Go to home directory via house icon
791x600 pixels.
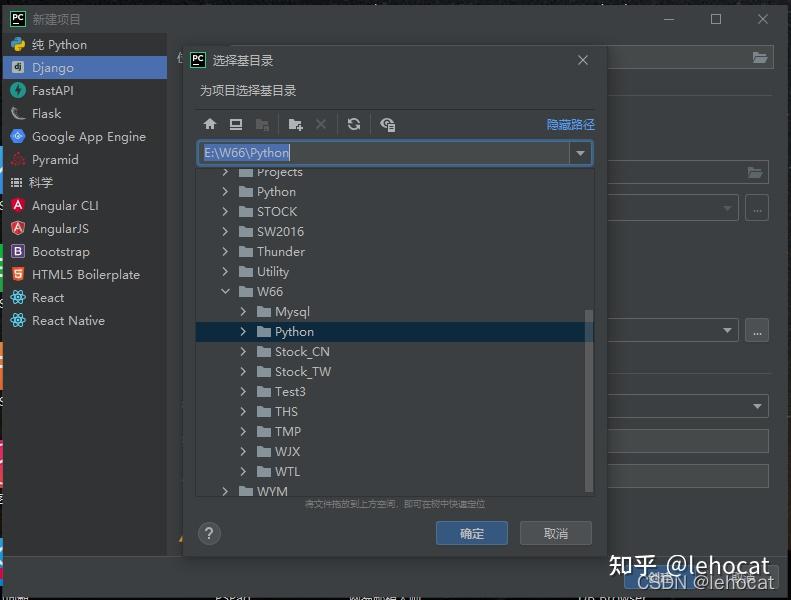pos(210,124)
